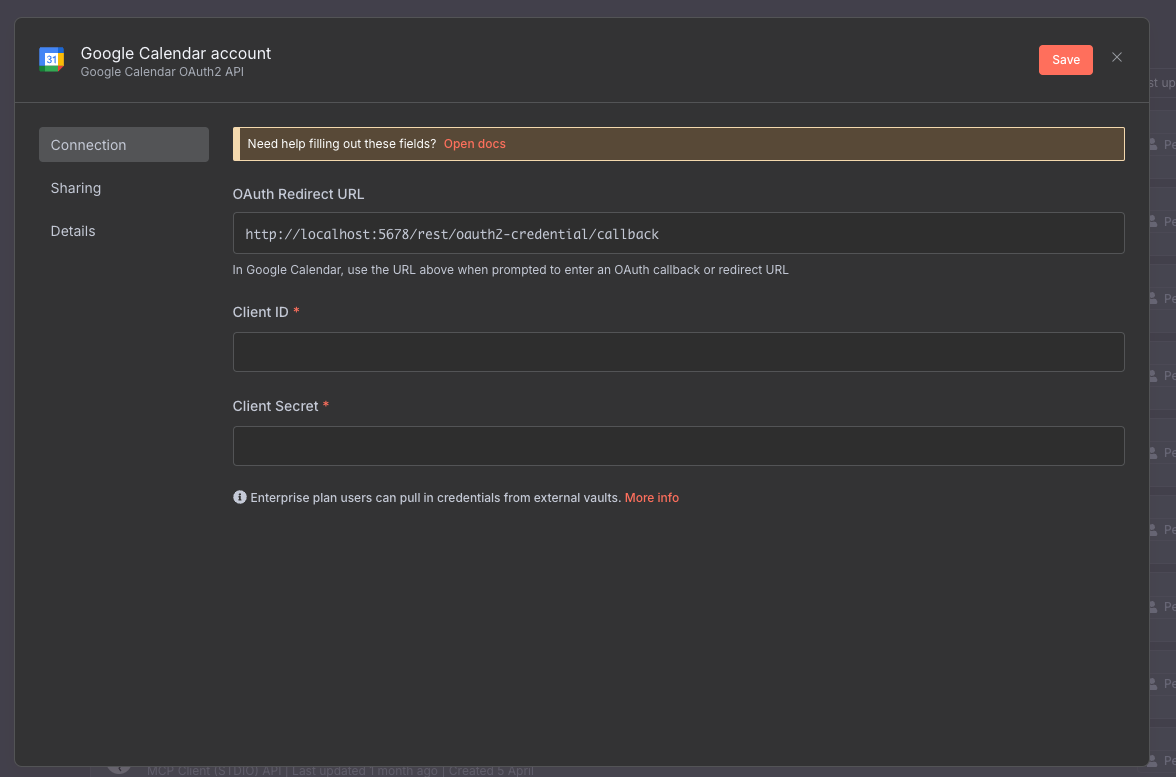Screen dimensions: 1176x777
Task: Click the hint text below the redirect URL
Action: [x=511, y=270]
